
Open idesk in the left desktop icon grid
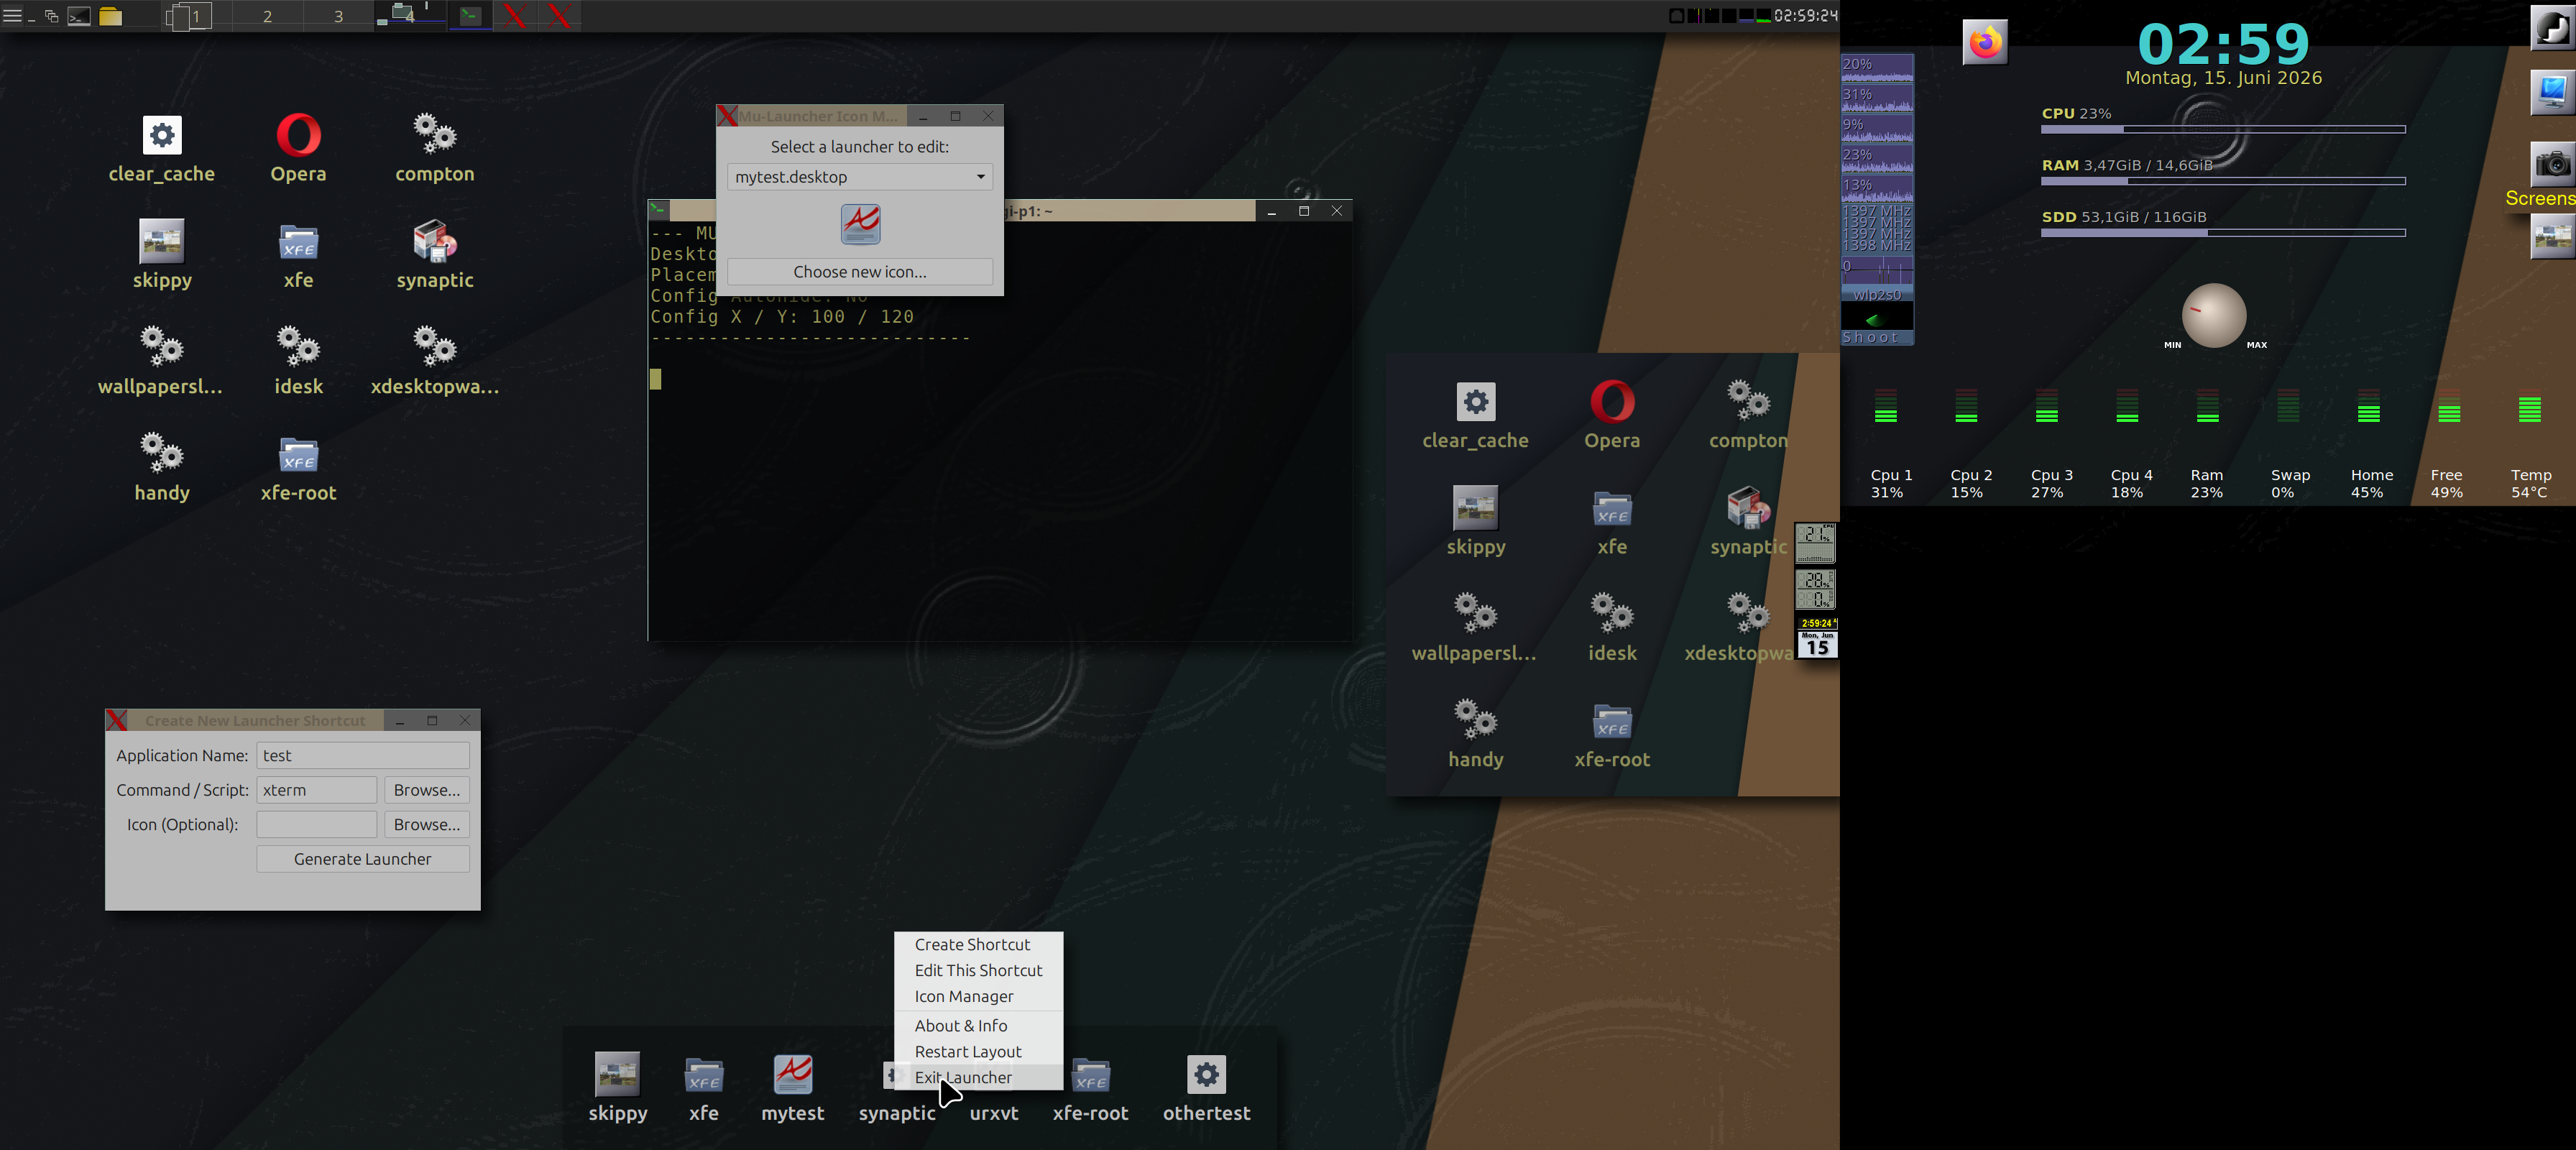click(x=298, y=347)
